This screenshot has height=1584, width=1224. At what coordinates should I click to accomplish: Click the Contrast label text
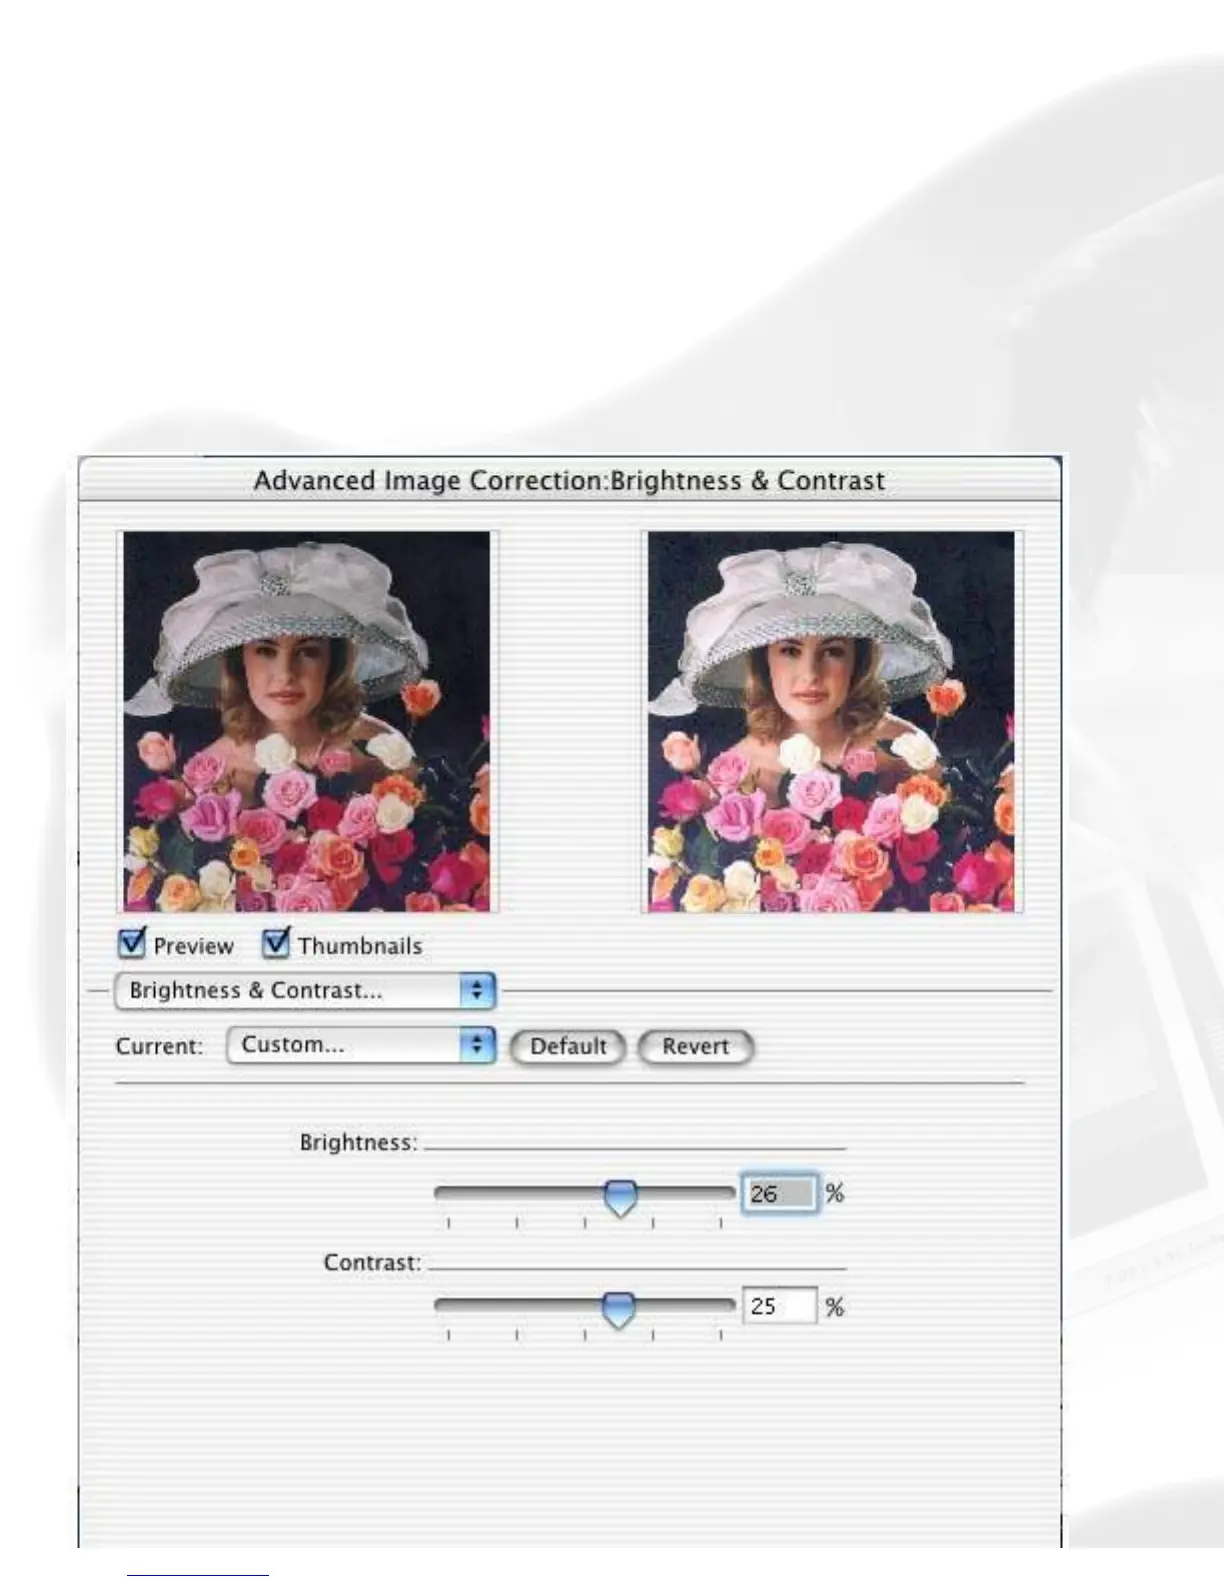[x=372, y=1262]
